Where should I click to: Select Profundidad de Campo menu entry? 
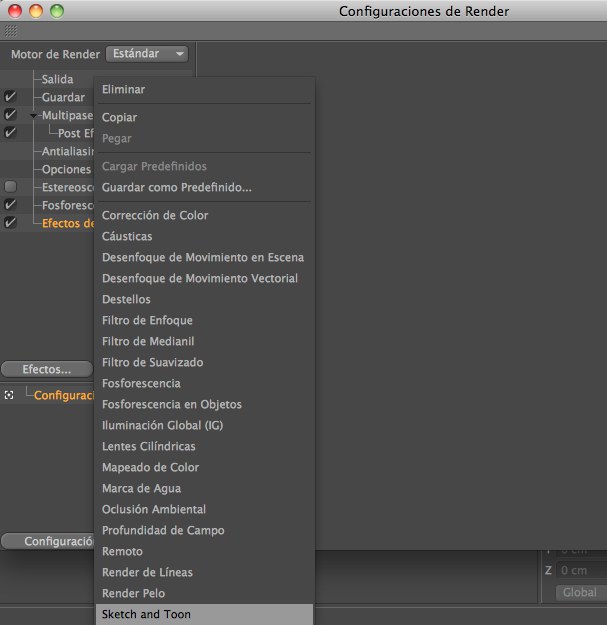click(163, 530)
